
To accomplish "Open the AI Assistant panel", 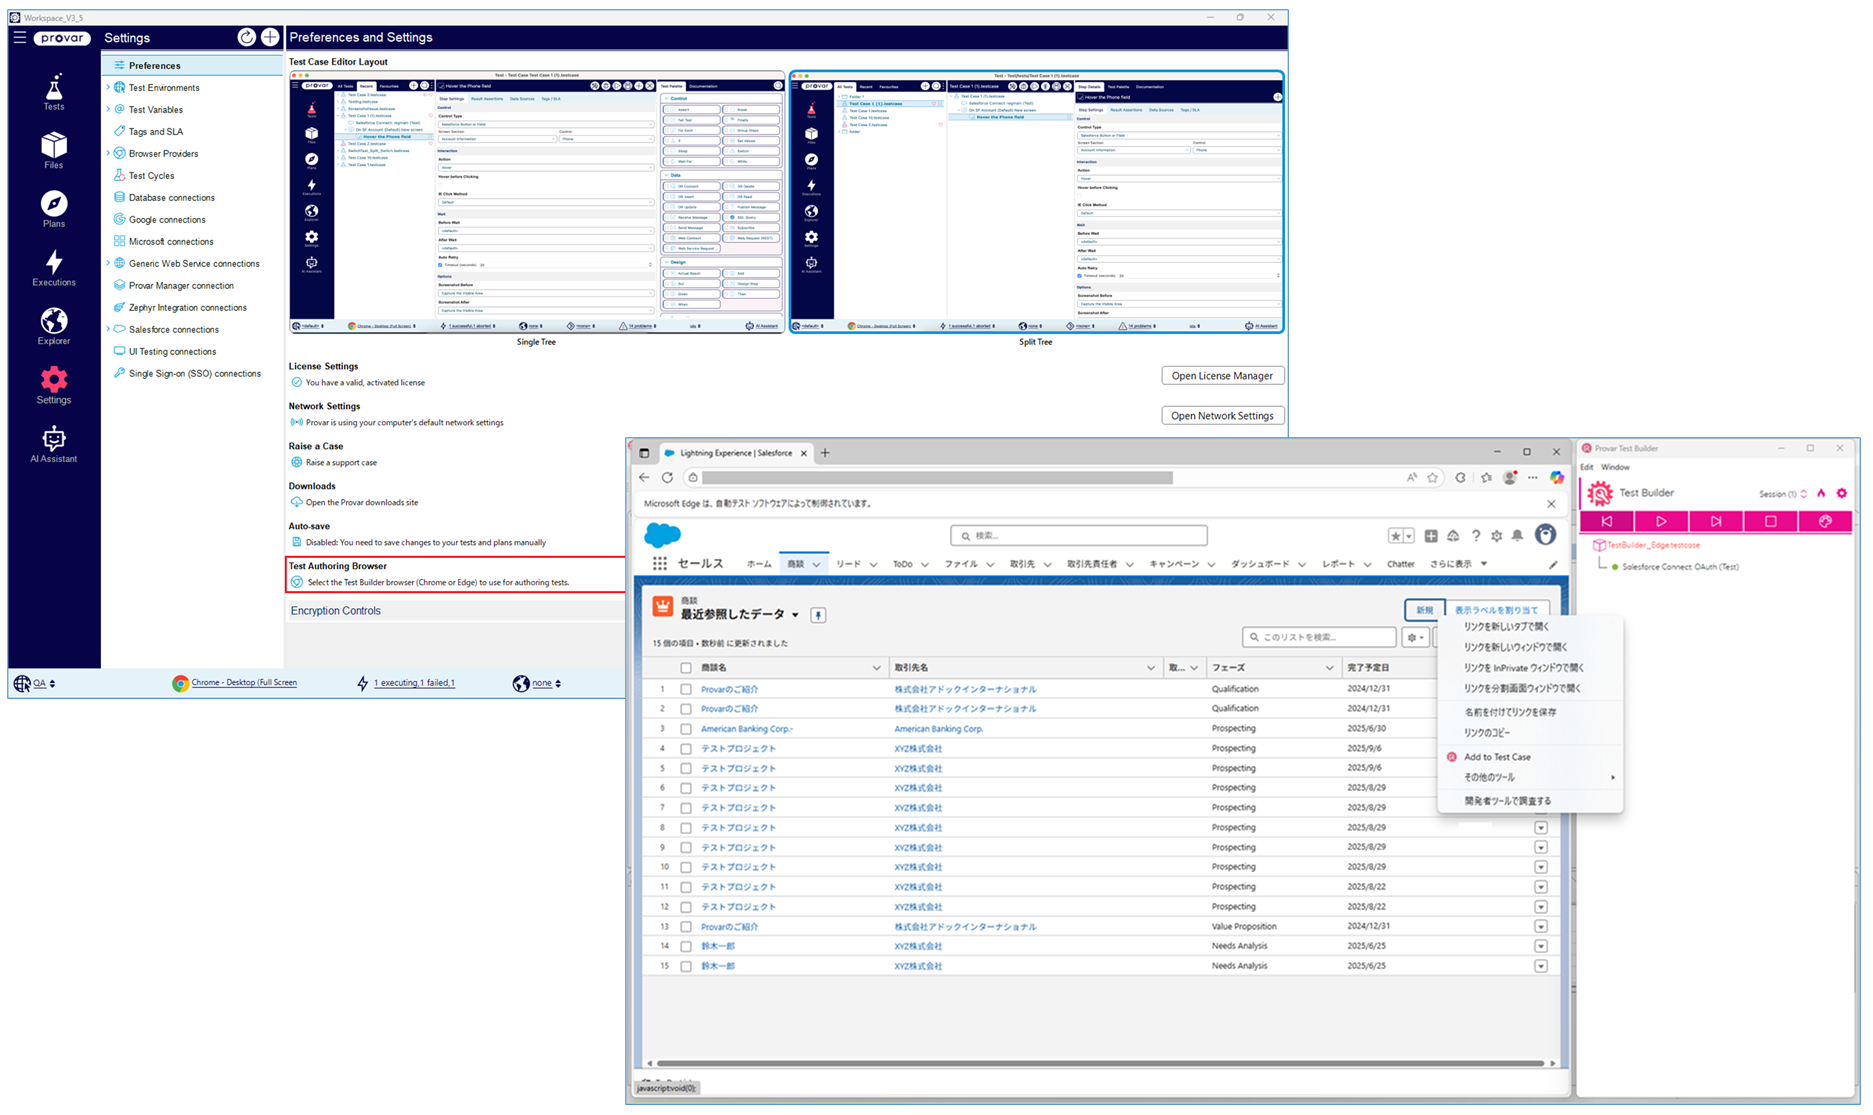I will [x=53, y=444].
